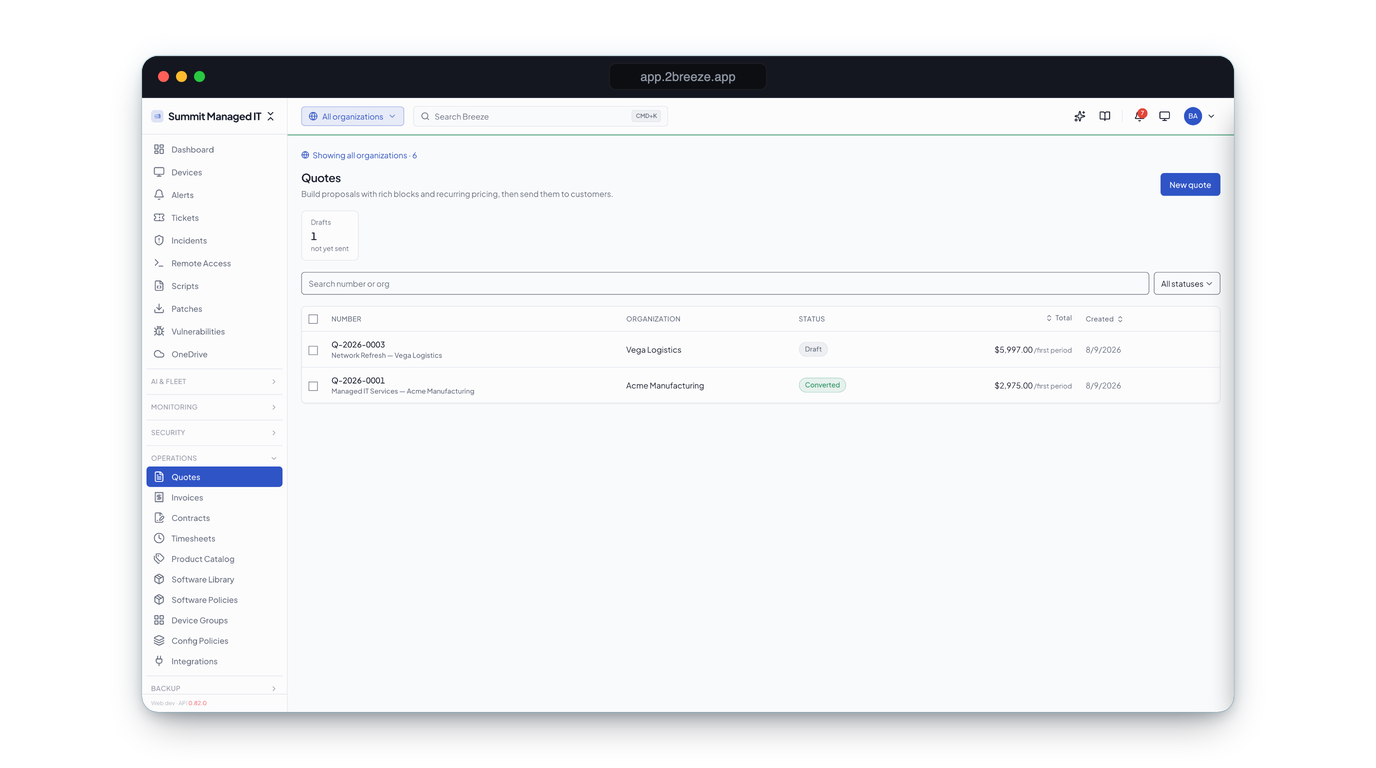Check the box for quote Q-2026-0001

point(313,386)
